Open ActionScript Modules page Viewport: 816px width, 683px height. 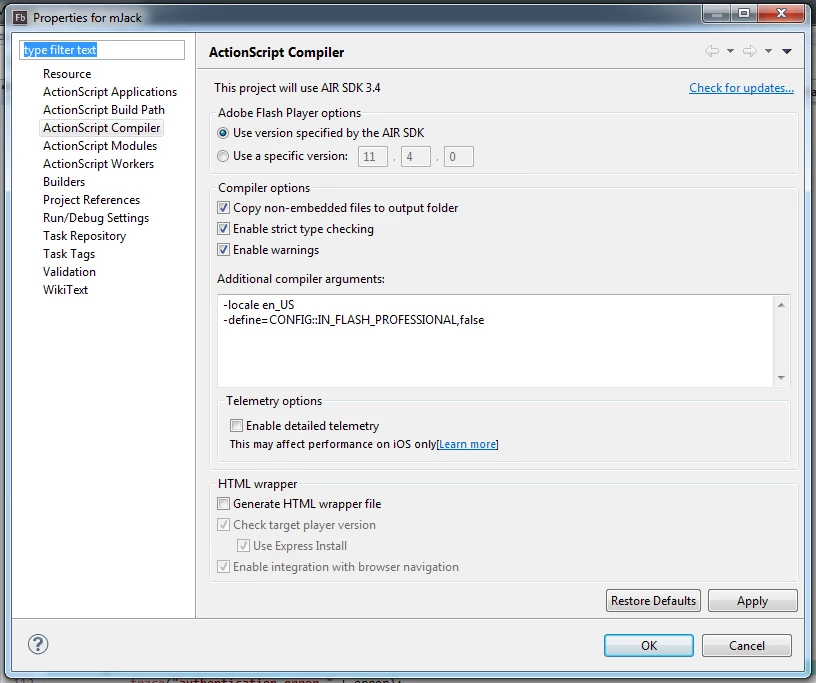click(100, 146)
